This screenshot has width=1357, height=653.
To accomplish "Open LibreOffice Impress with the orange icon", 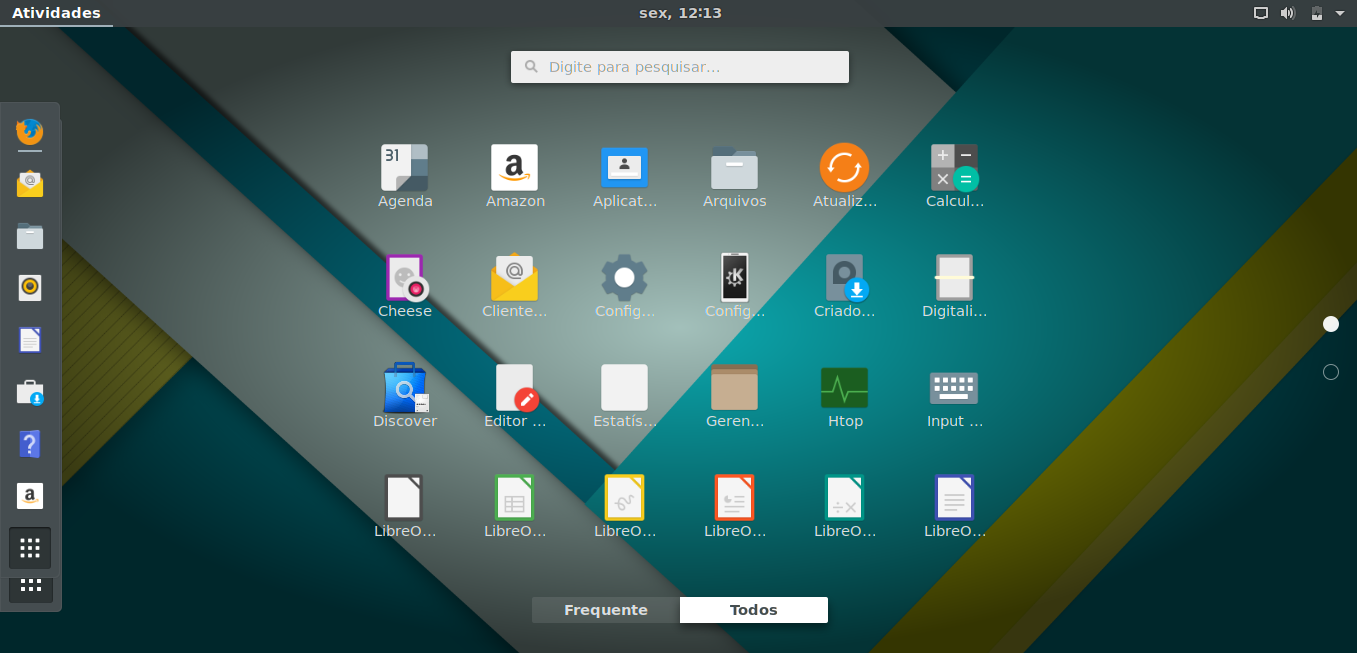I will 734,497.
